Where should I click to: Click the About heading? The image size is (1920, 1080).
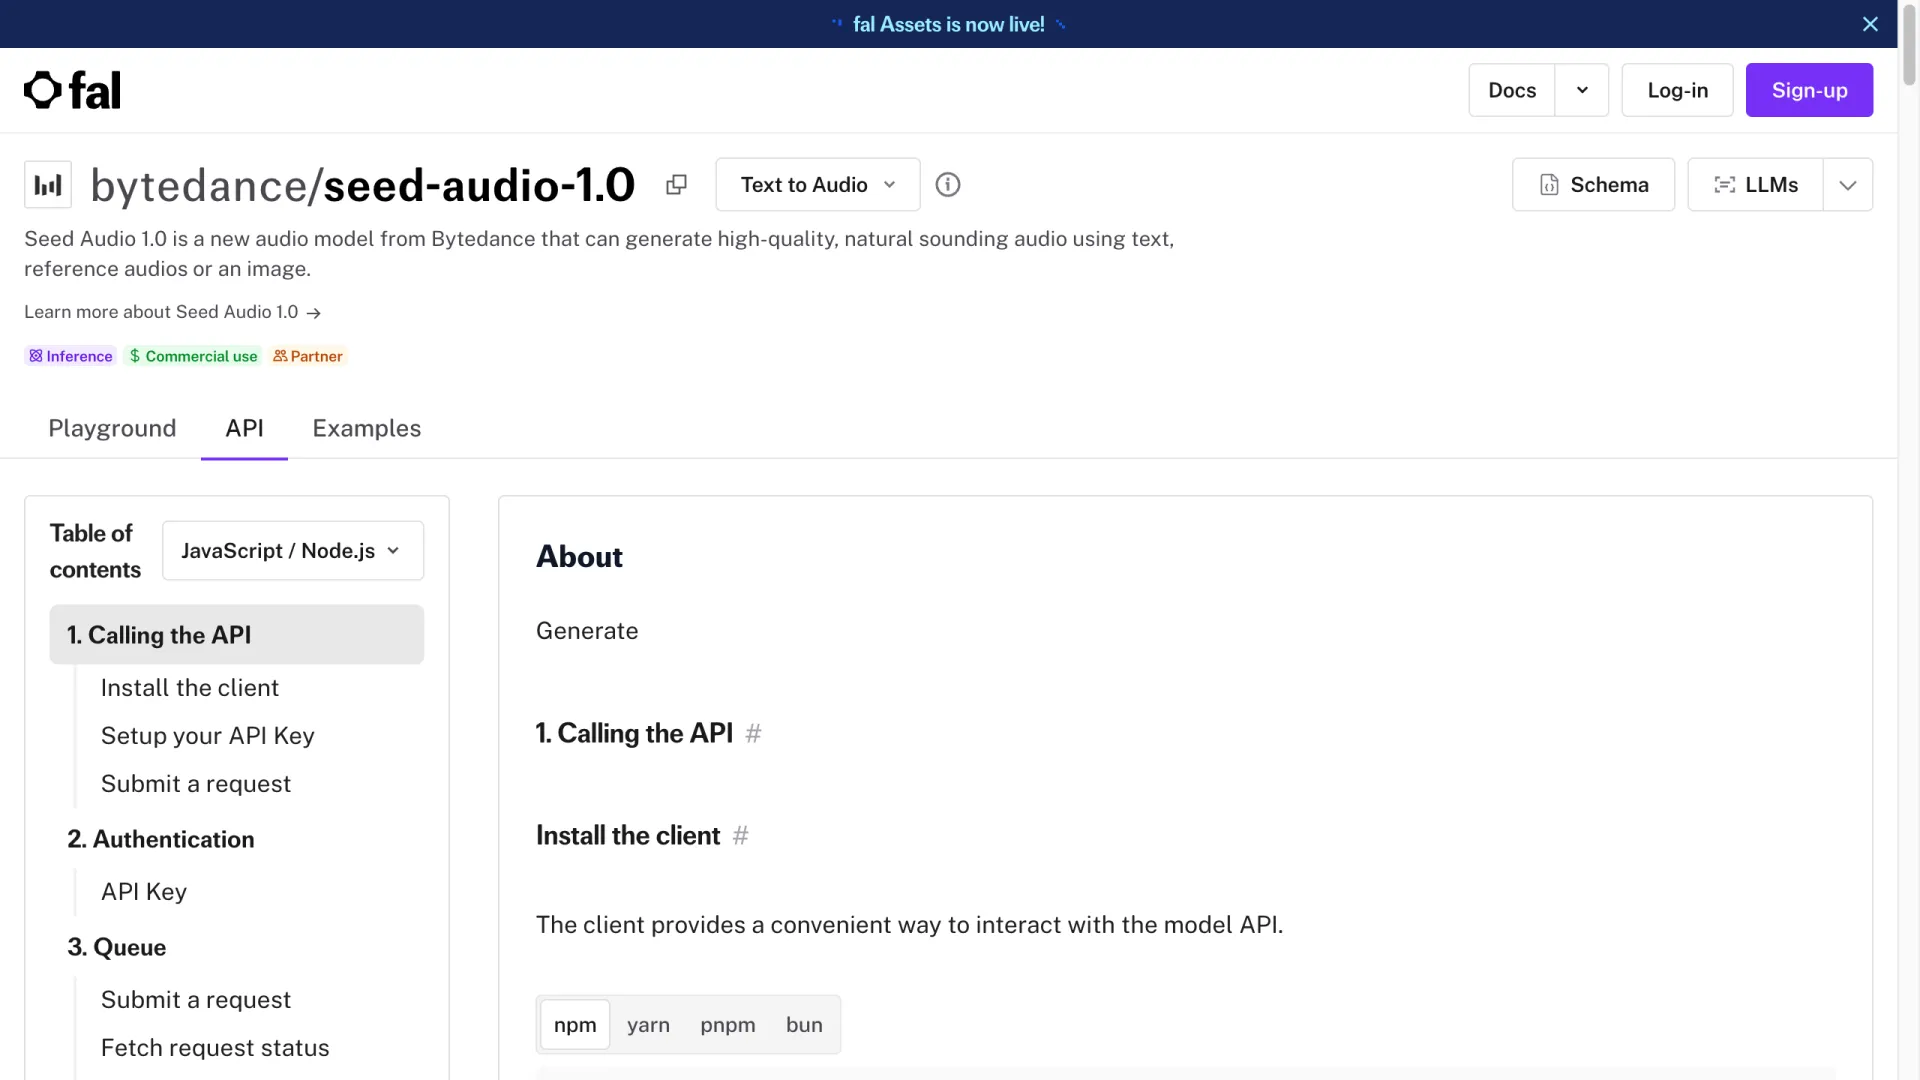pos(579,557)
